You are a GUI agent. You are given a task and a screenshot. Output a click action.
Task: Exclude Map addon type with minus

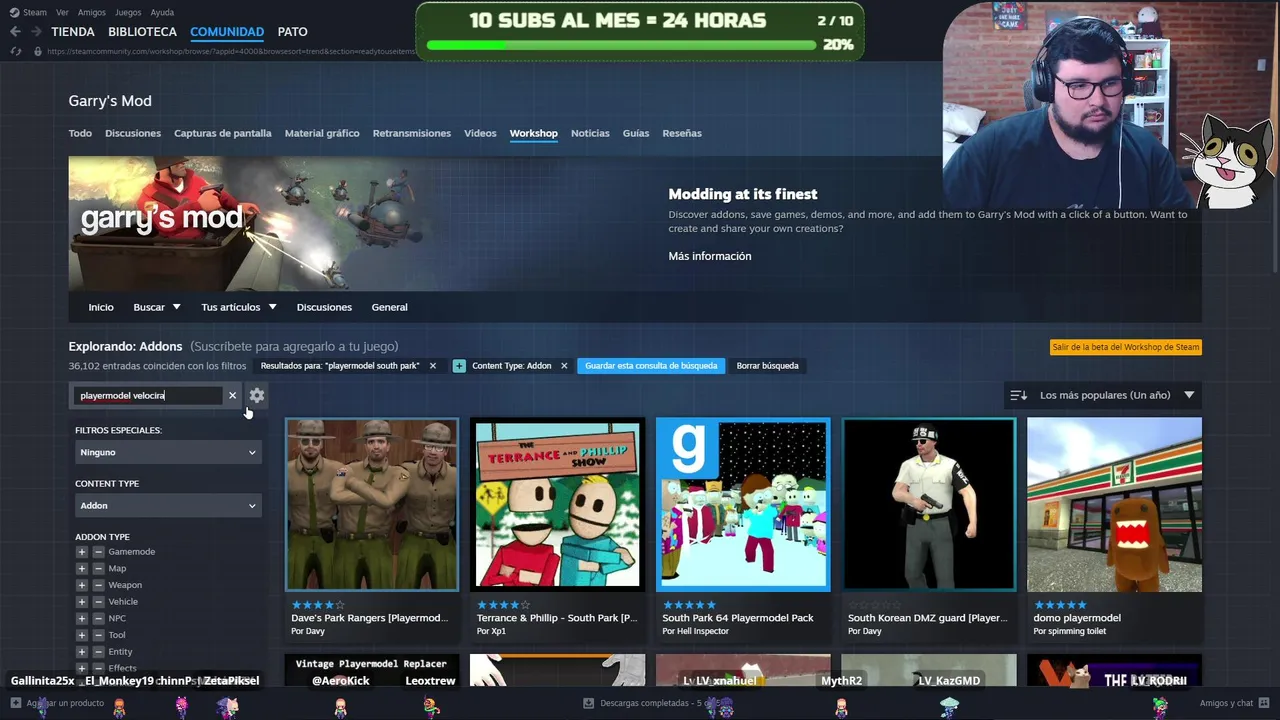pos(98,569)
